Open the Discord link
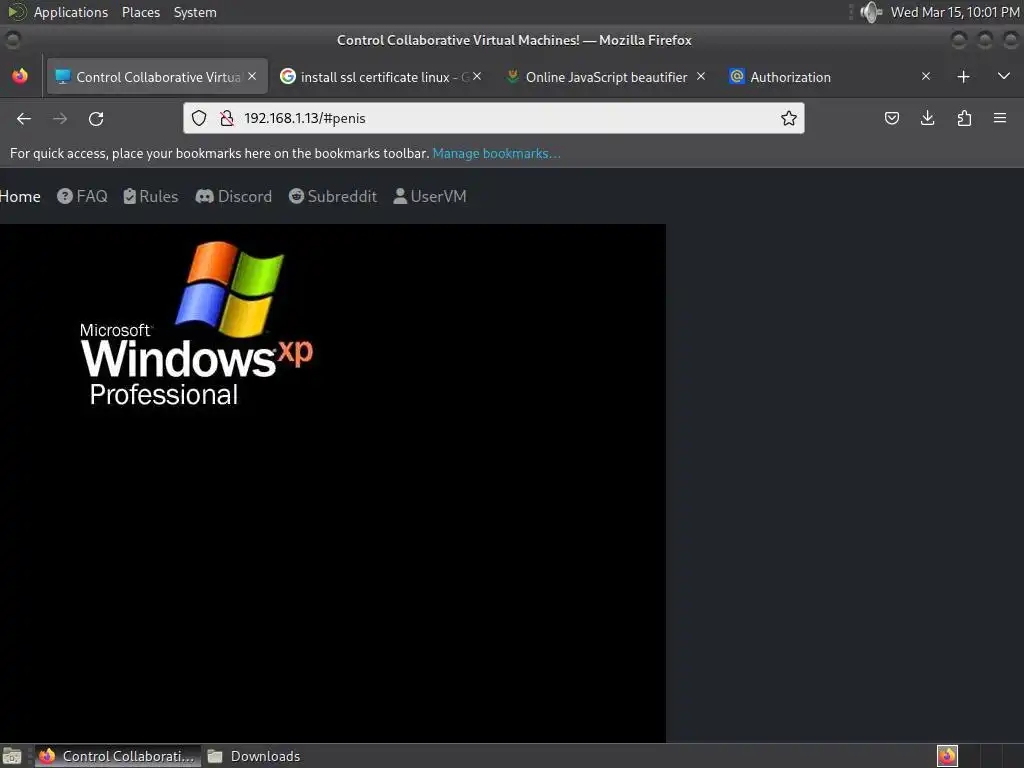 pos(234,197)
